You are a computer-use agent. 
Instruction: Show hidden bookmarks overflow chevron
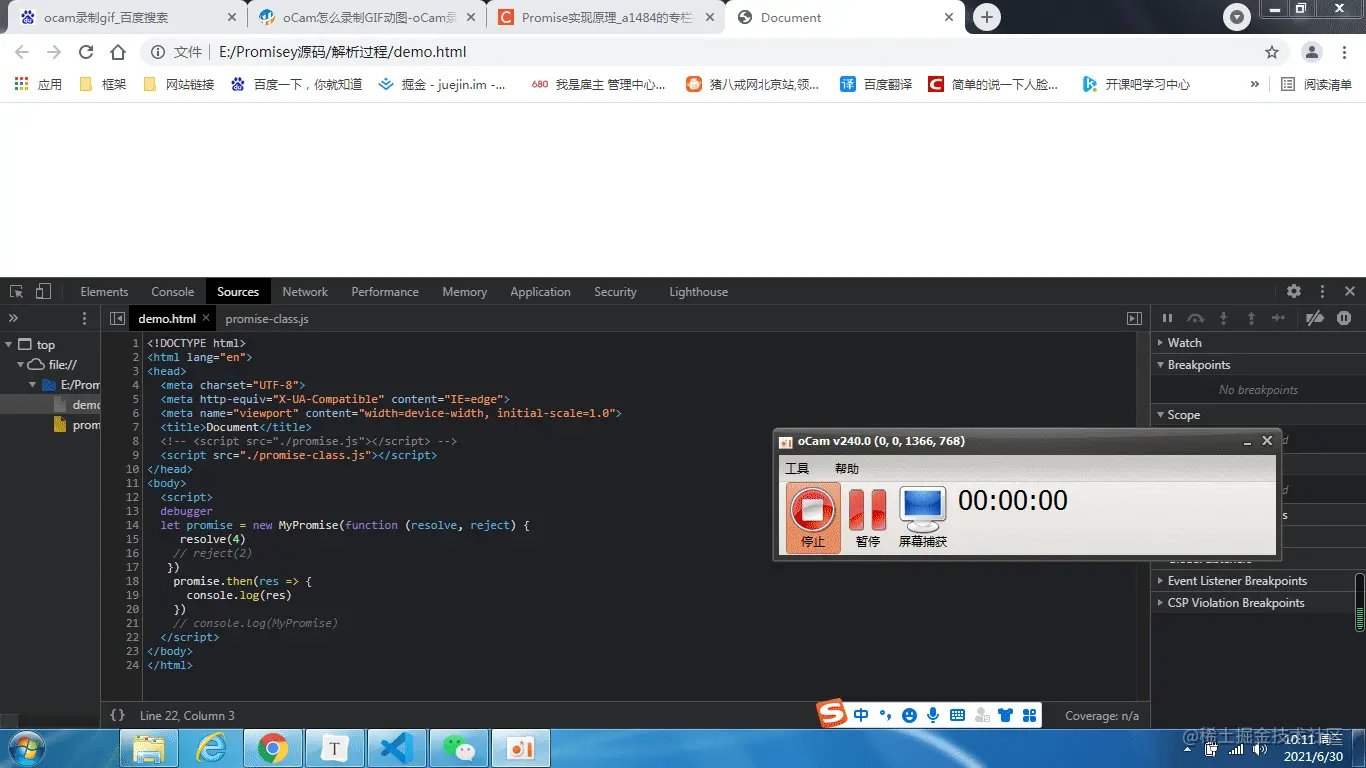[1254, 85]
